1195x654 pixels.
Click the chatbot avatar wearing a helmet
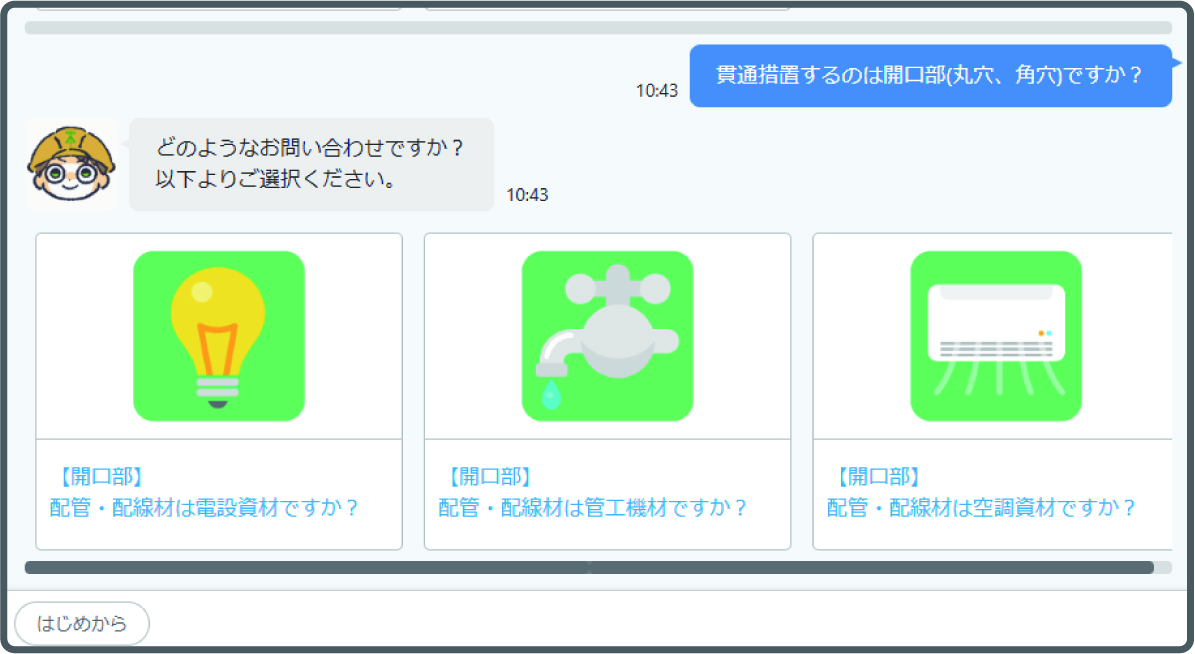(x=72, y=164)
